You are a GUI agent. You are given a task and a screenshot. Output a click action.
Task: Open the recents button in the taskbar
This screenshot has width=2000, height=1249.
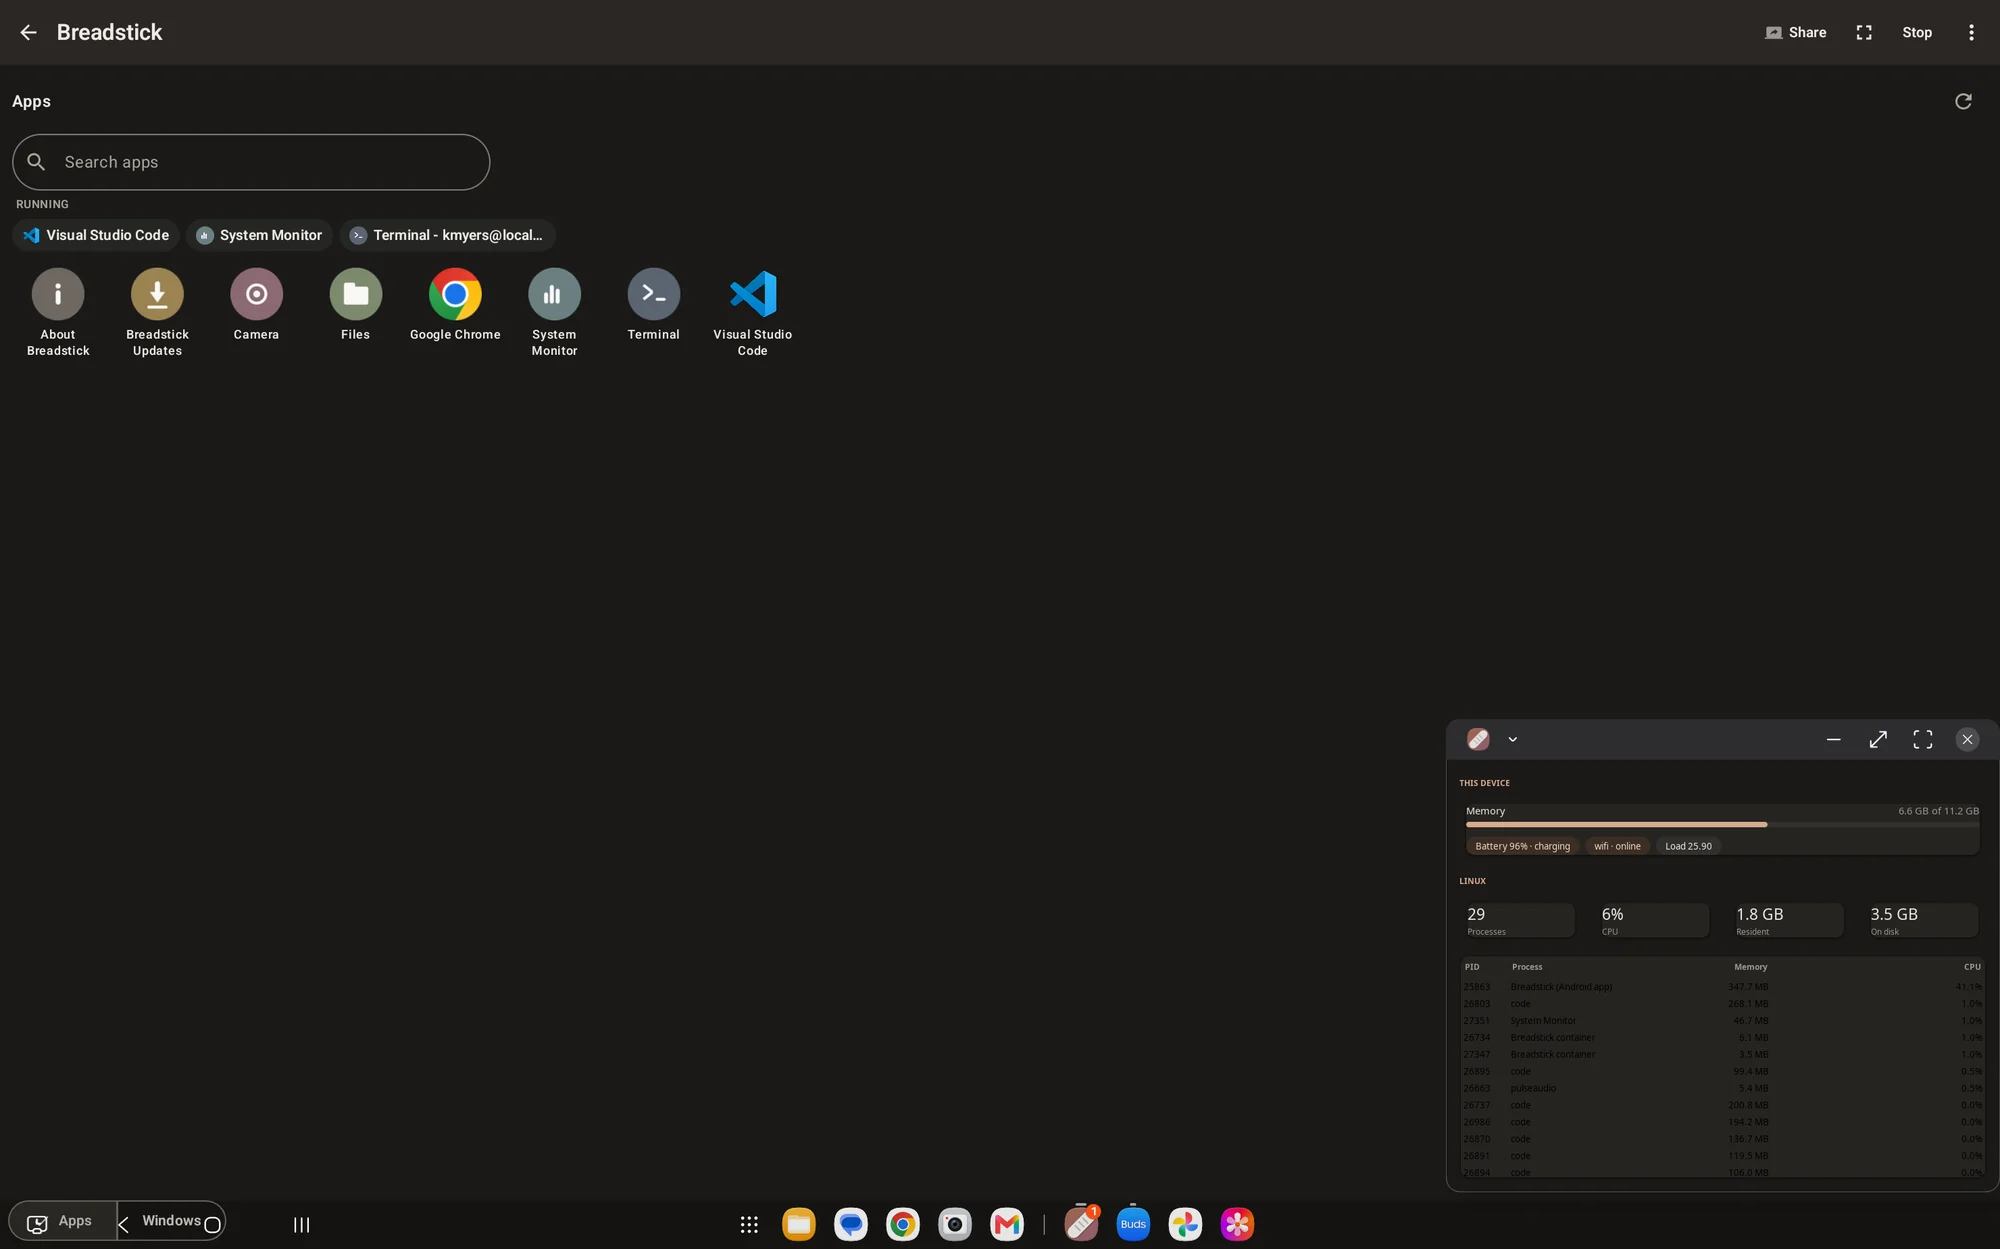301,1224
